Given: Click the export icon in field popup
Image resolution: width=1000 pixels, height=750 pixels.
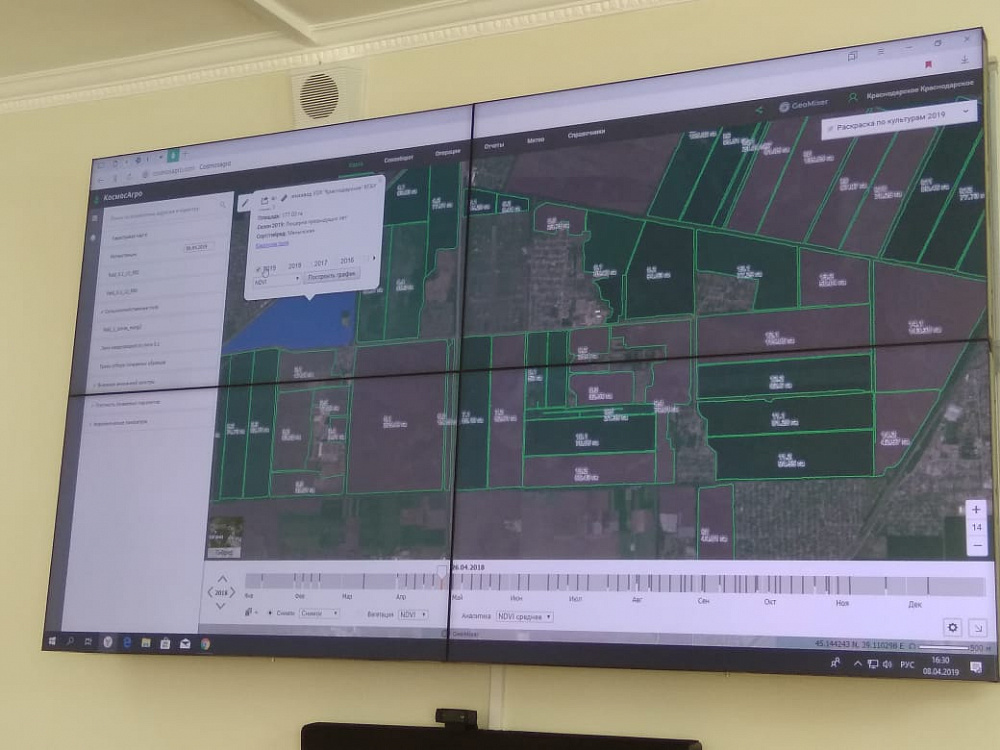Looking at the screenshot, I should [264, 200].
